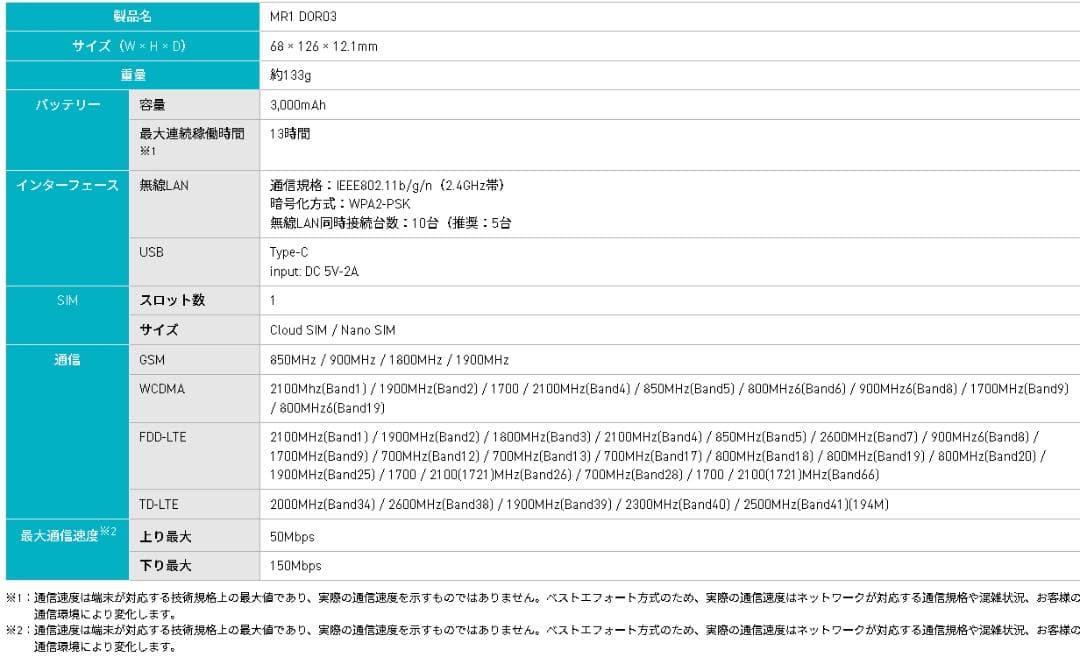Click the 'インターフェース' category cell
1080x664 pixels.
(x=68, y=227)
